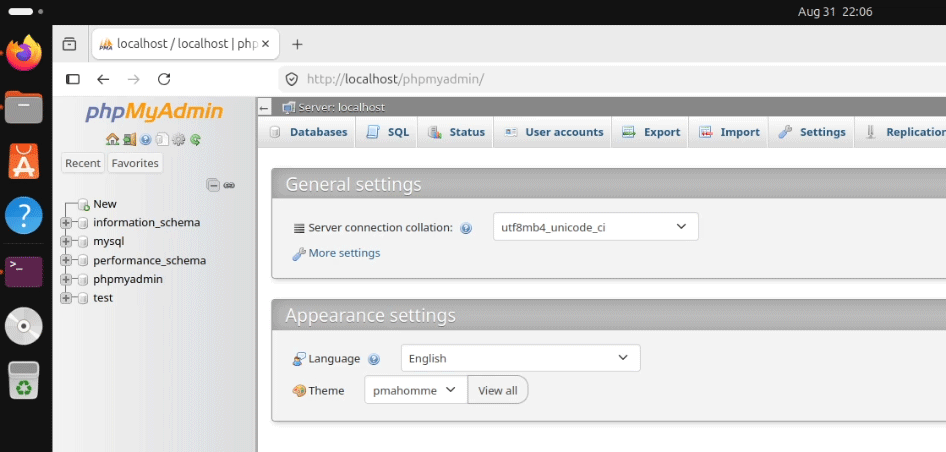Hide navigation panel with arrow icon

click(x=264, y=108)
